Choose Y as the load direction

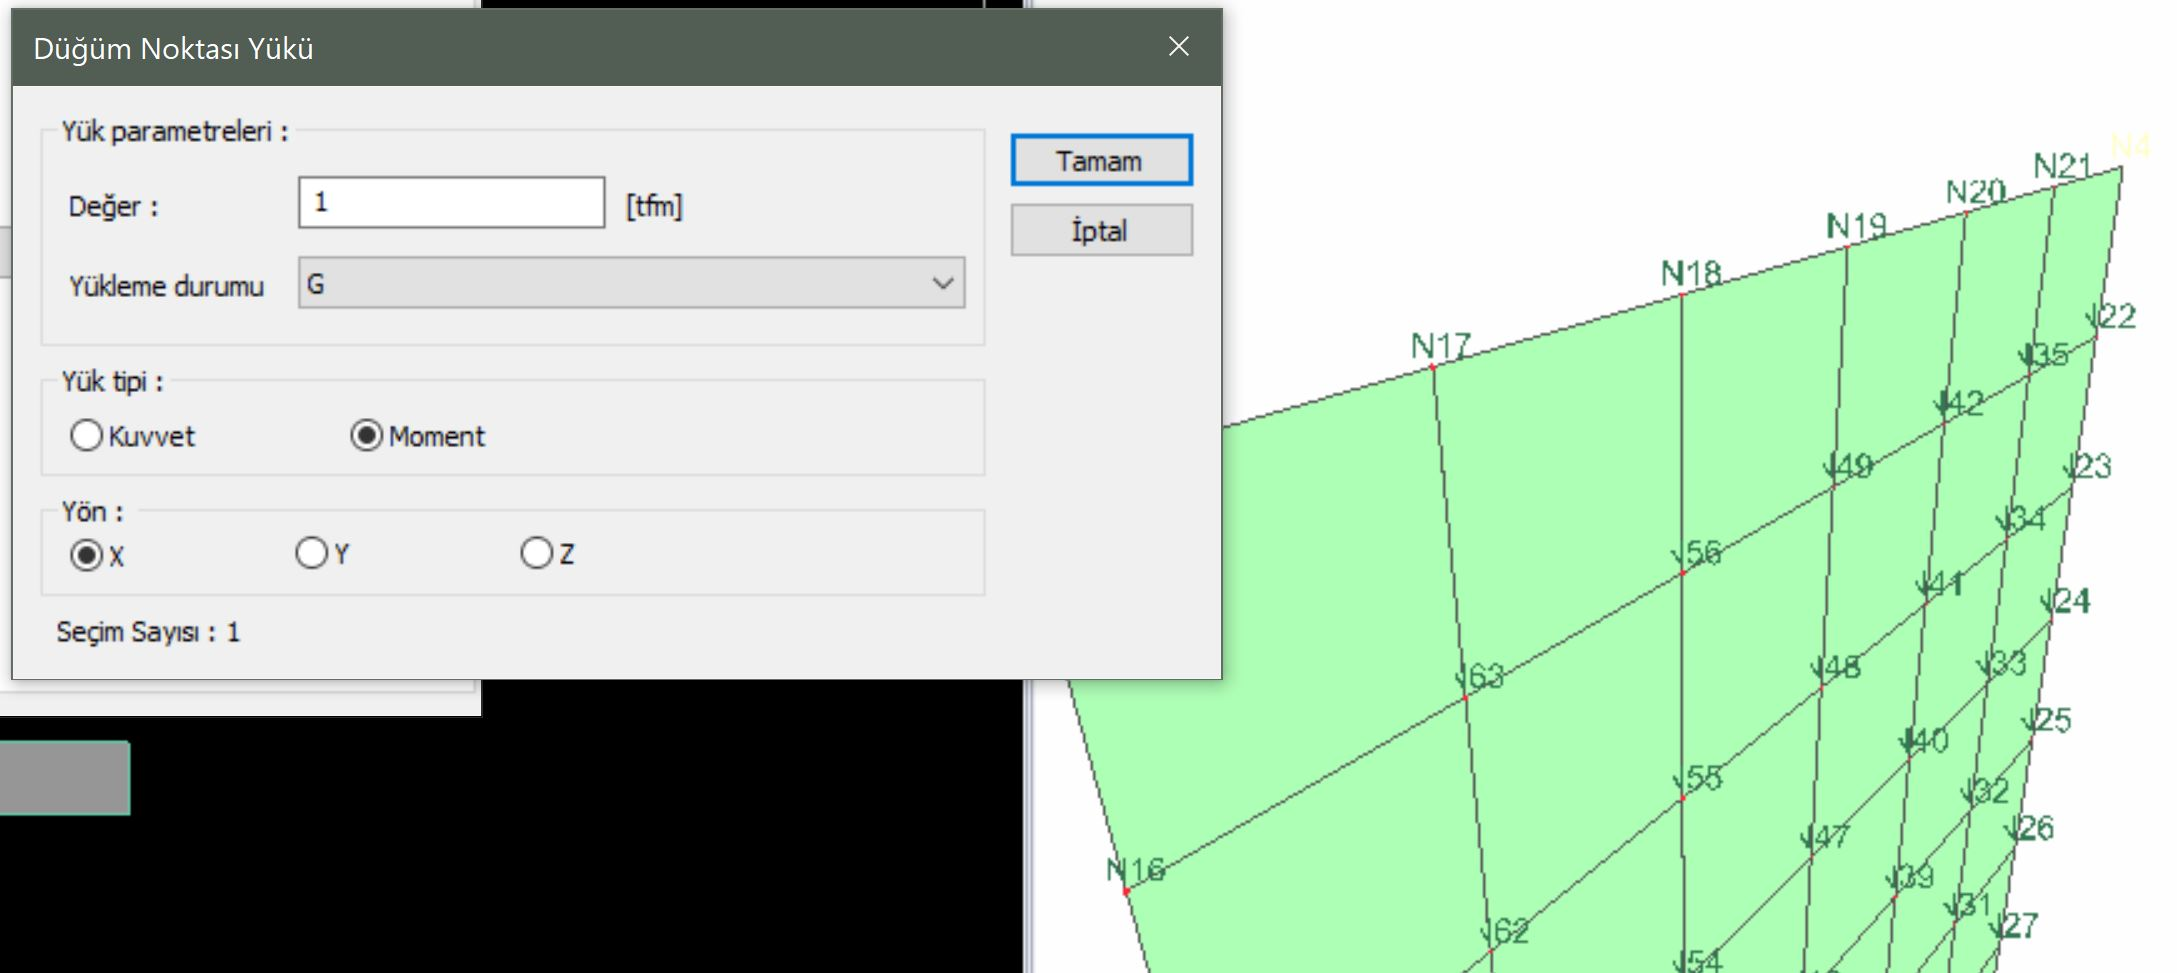[312, 553]
